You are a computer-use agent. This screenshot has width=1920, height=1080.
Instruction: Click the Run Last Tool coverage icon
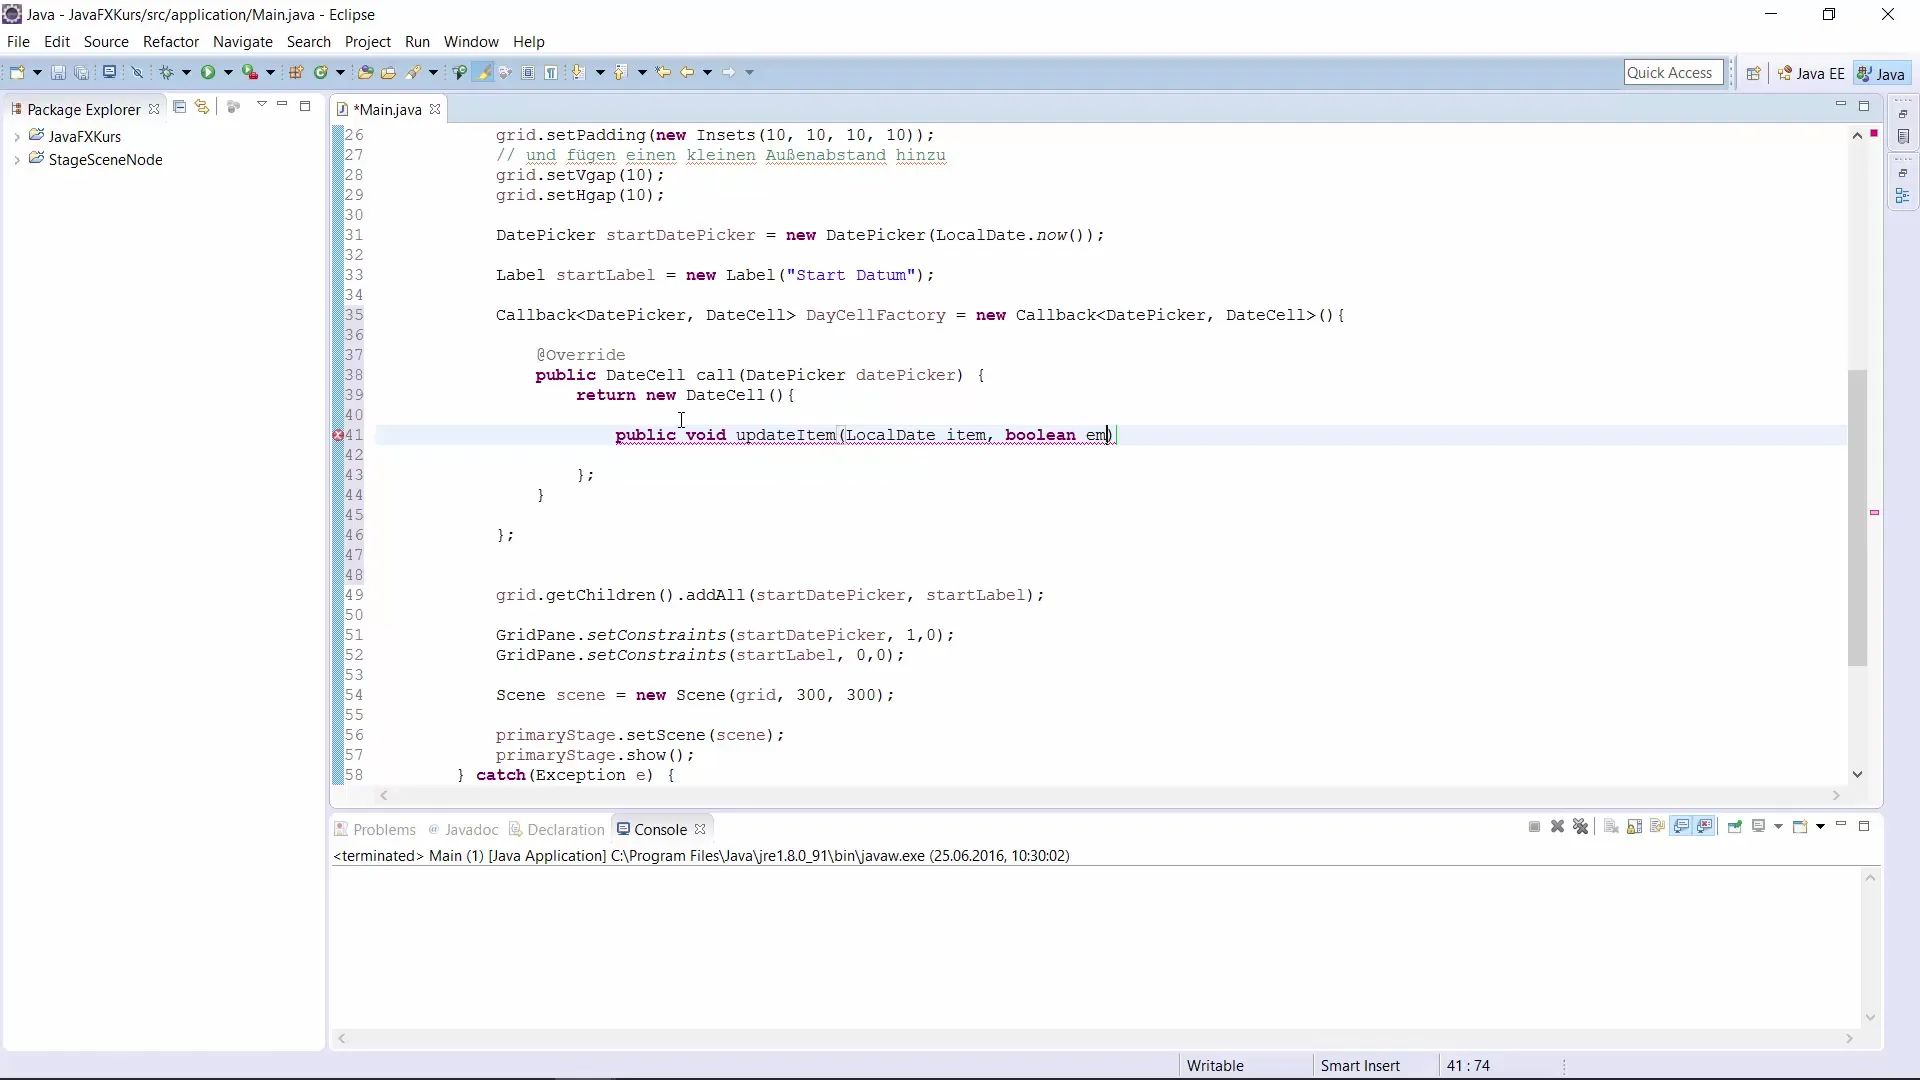click(251, 72)
